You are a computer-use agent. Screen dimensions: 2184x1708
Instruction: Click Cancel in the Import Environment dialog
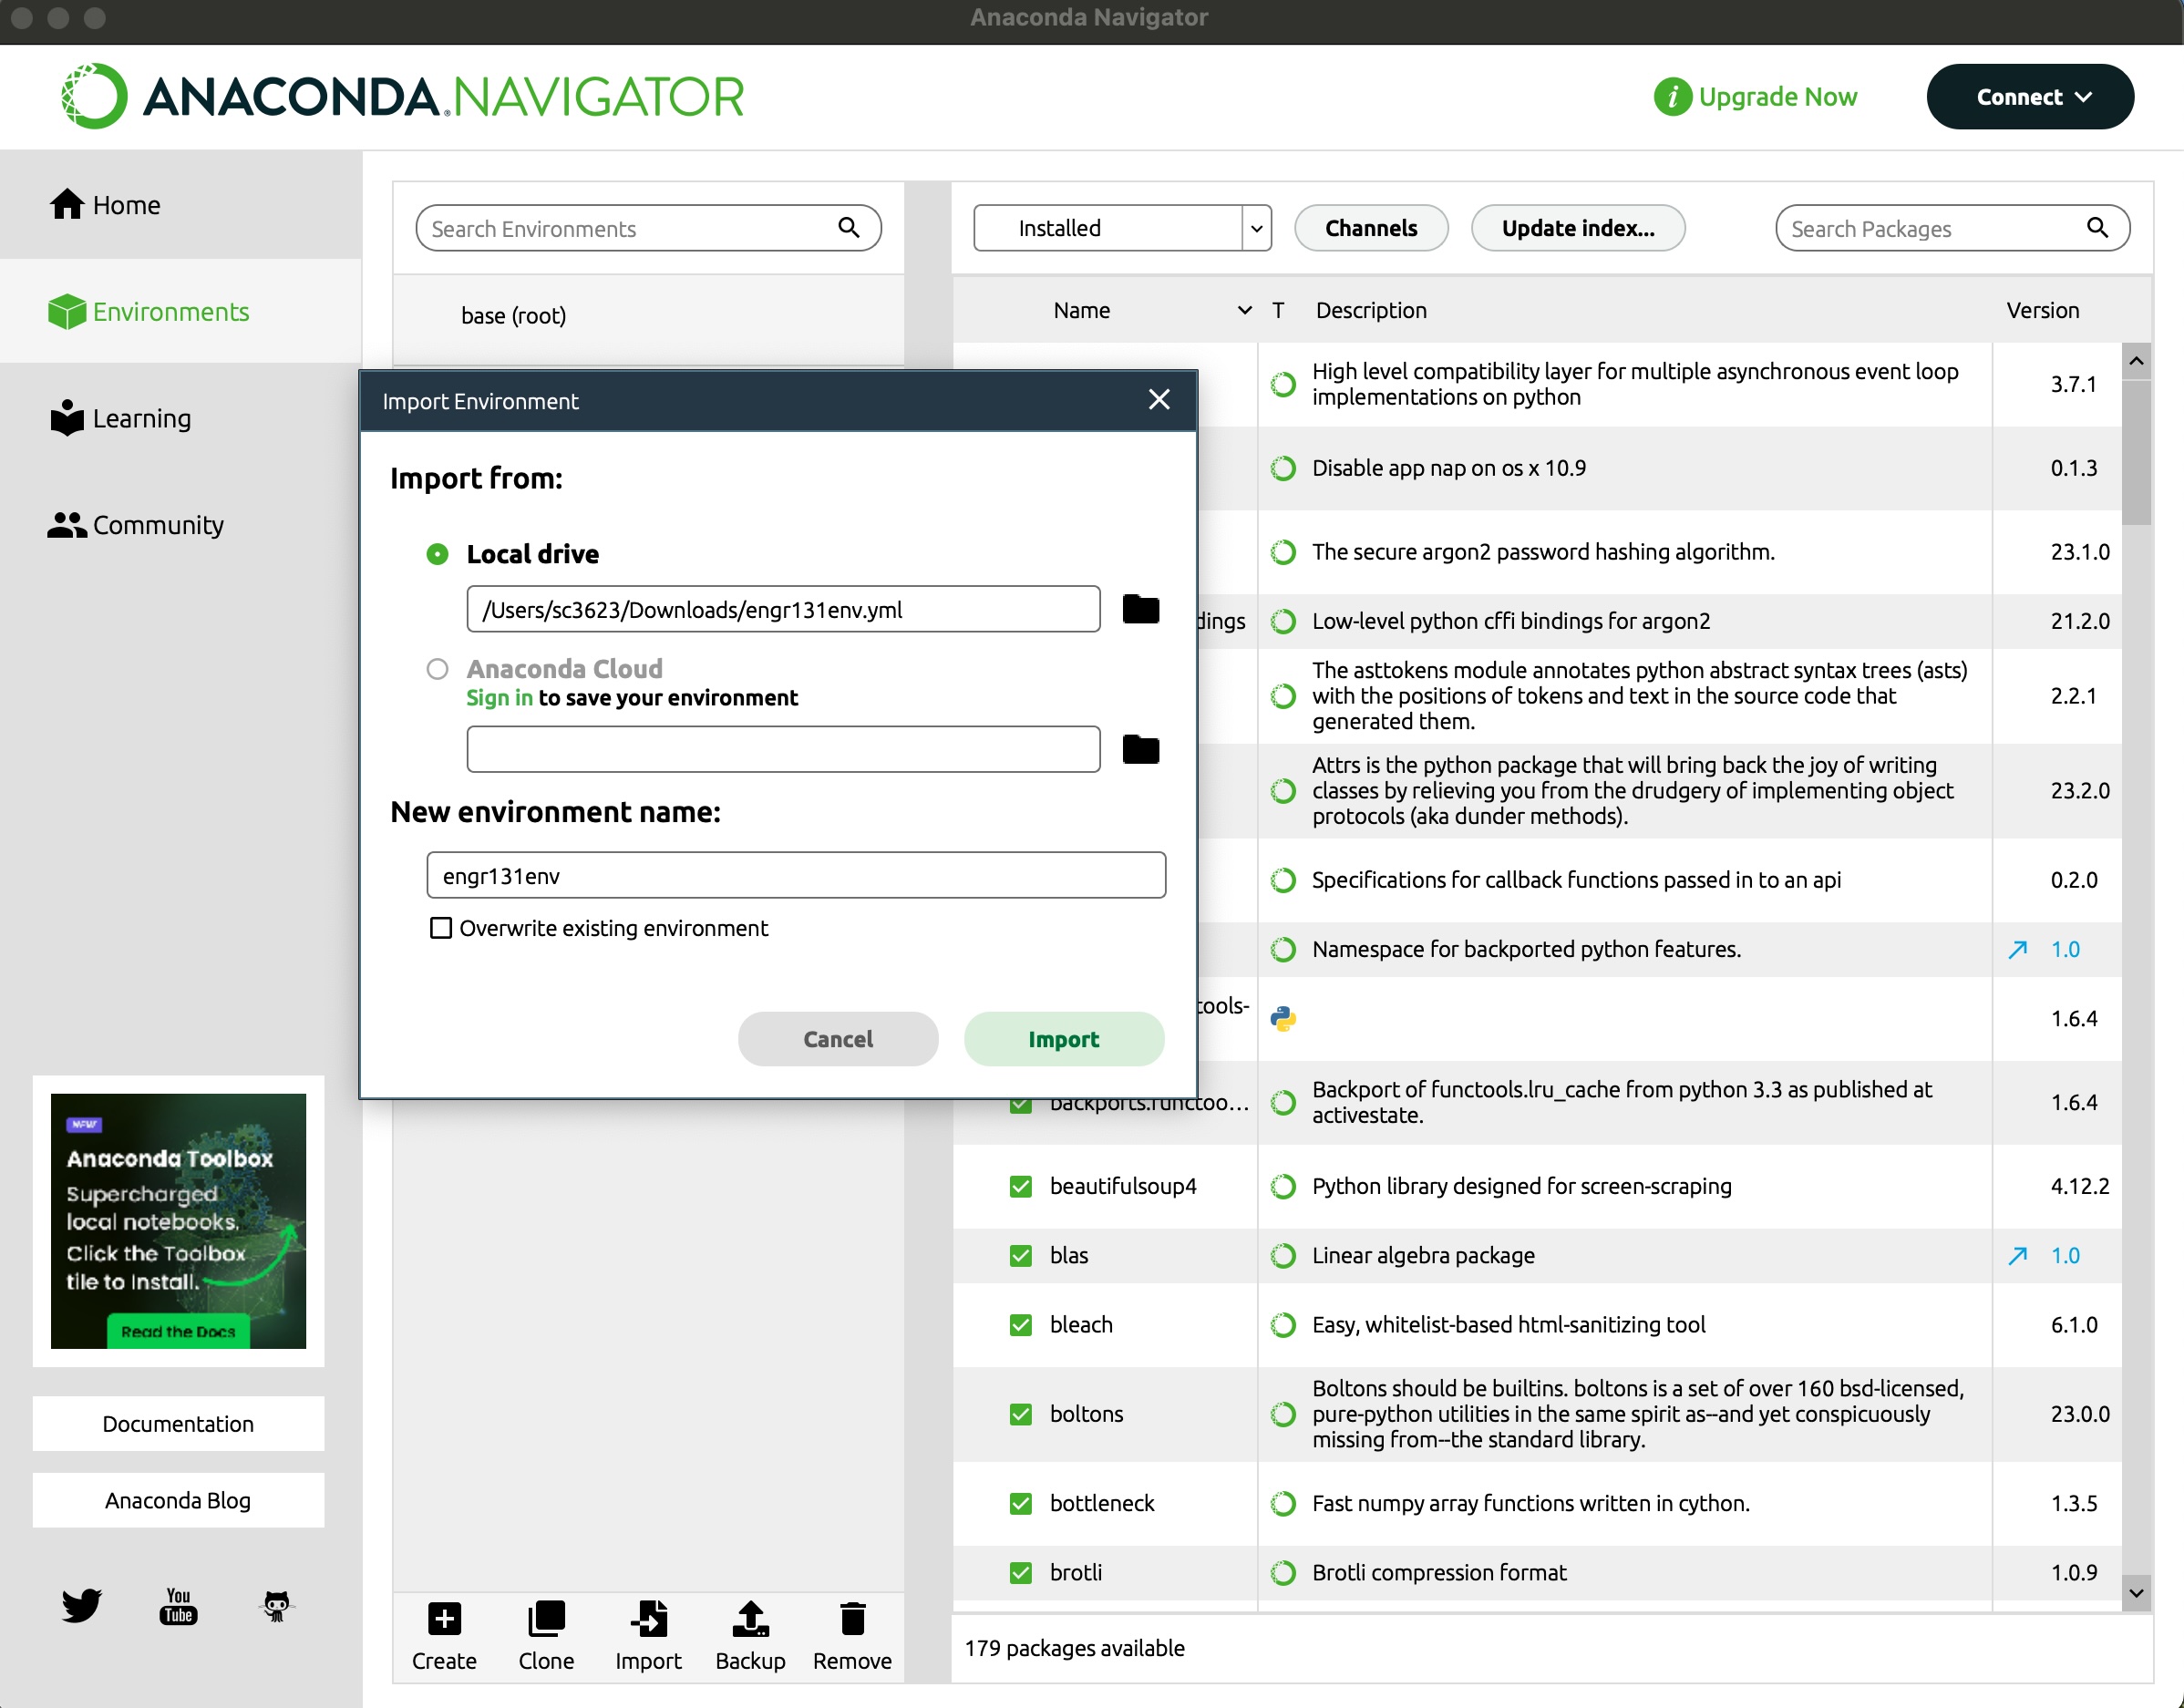click(x=838, y=1039)
